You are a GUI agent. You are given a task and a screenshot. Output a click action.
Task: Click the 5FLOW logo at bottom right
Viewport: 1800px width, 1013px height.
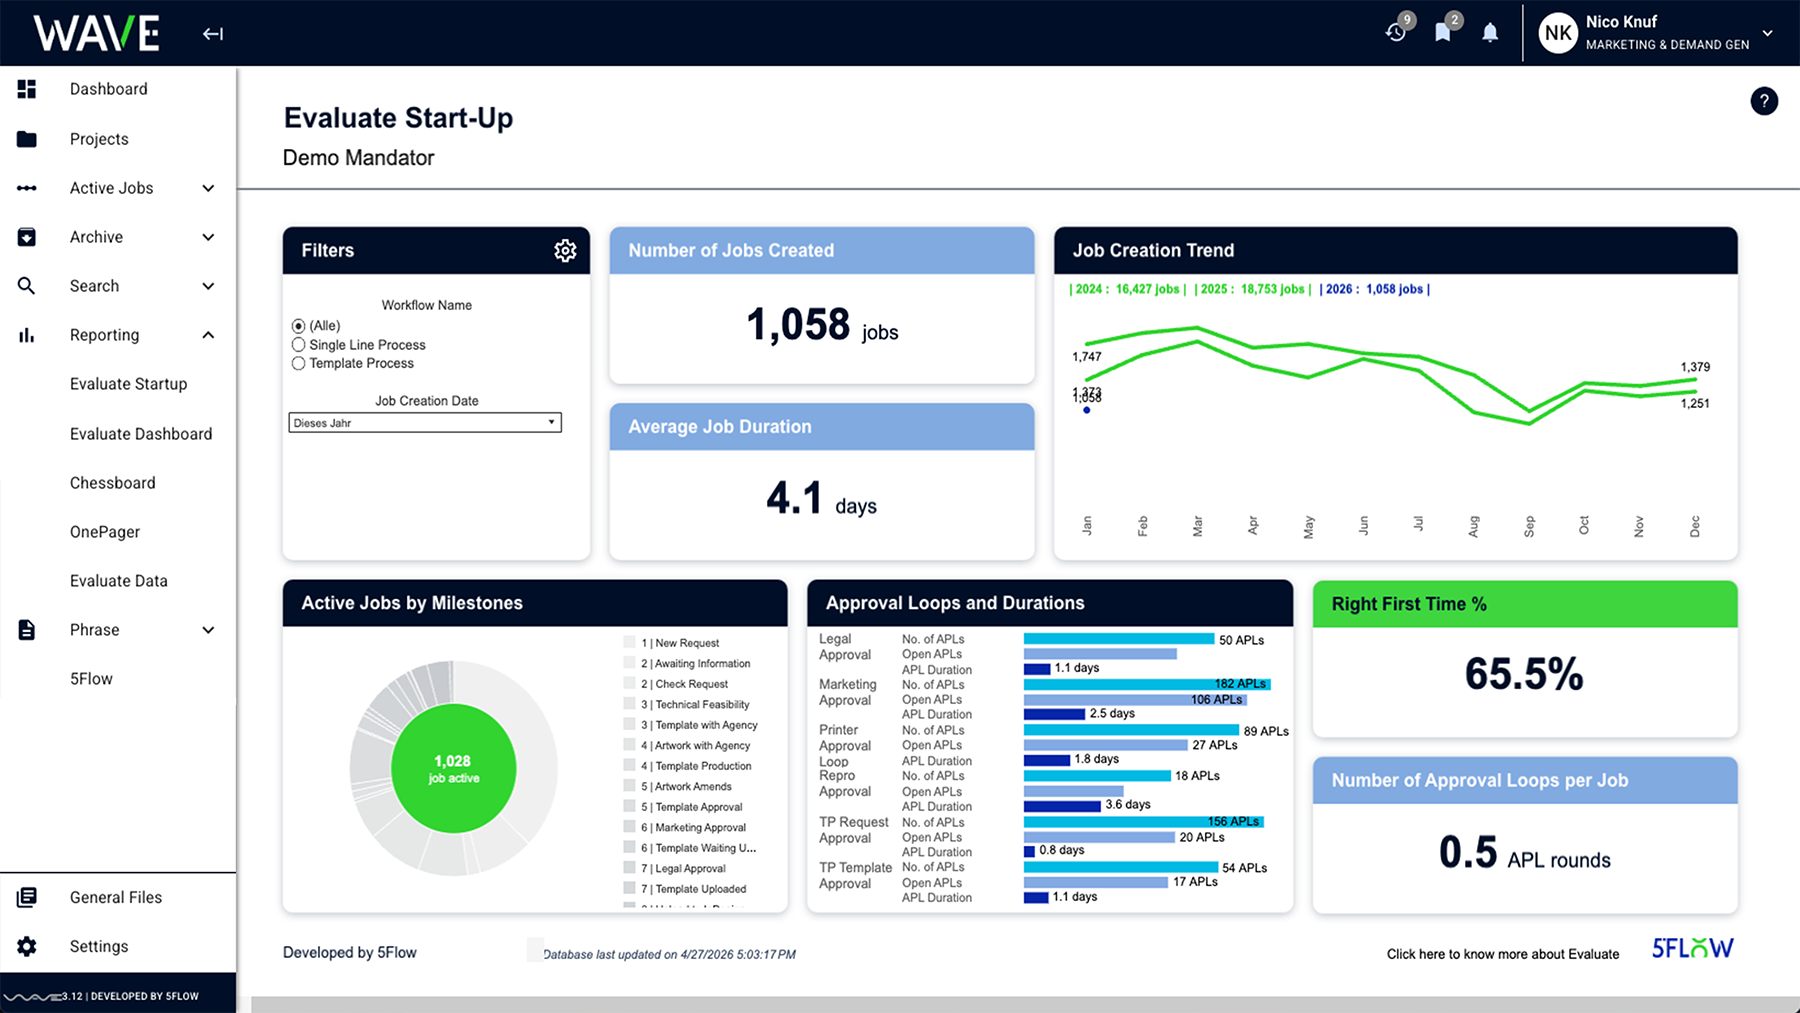(1693, 948)
